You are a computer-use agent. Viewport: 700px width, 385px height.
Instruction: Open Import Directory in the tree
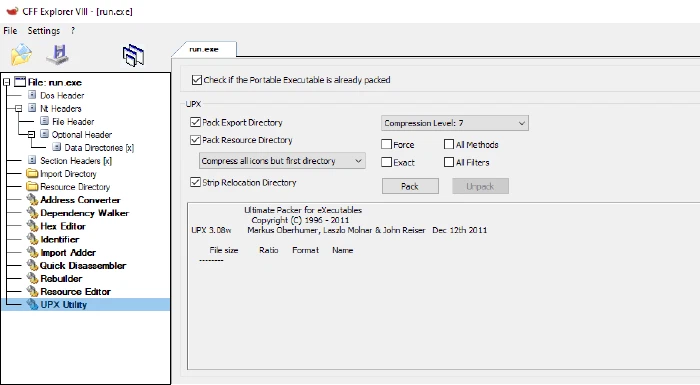(68, 174)
